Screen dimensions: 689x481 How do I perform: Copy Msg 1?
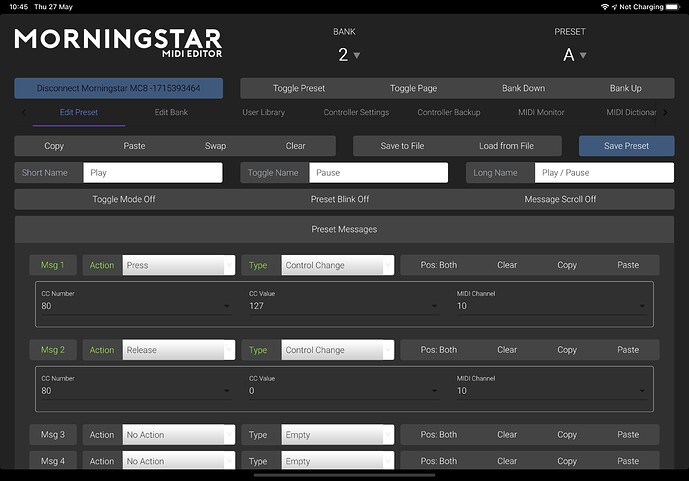coord(567,265)
